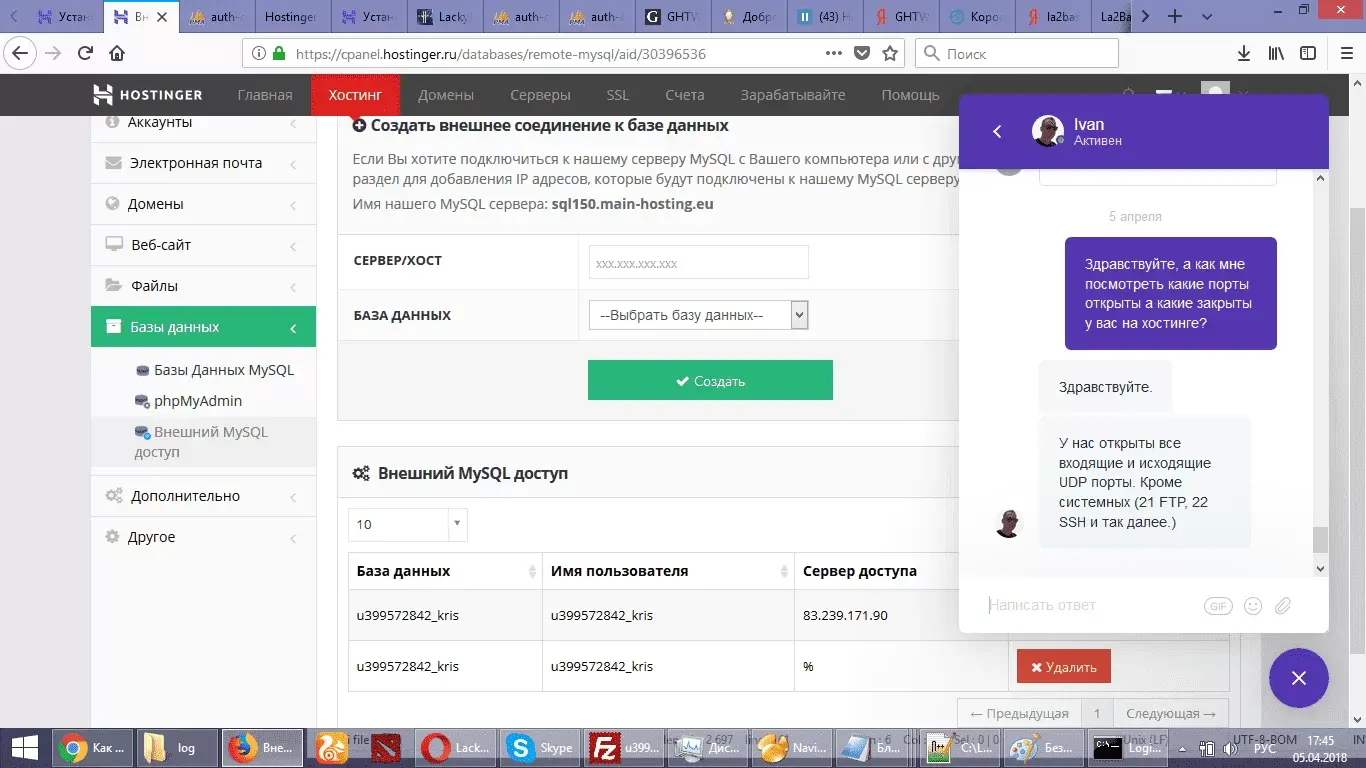The image size is (1366, 768).
Task: Switch to the Chrome taskbar window
Action: tap(92, 747)
